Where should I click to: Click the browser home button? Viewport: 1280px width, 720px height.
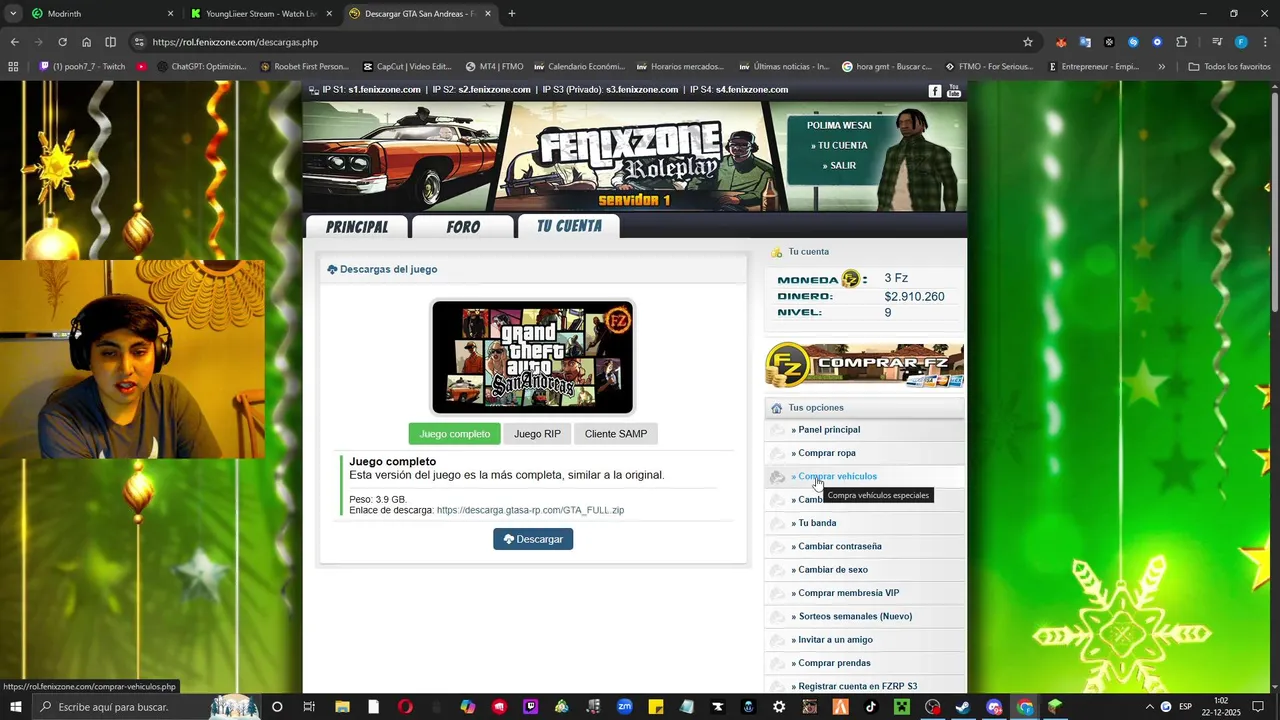tap(87, 42)
